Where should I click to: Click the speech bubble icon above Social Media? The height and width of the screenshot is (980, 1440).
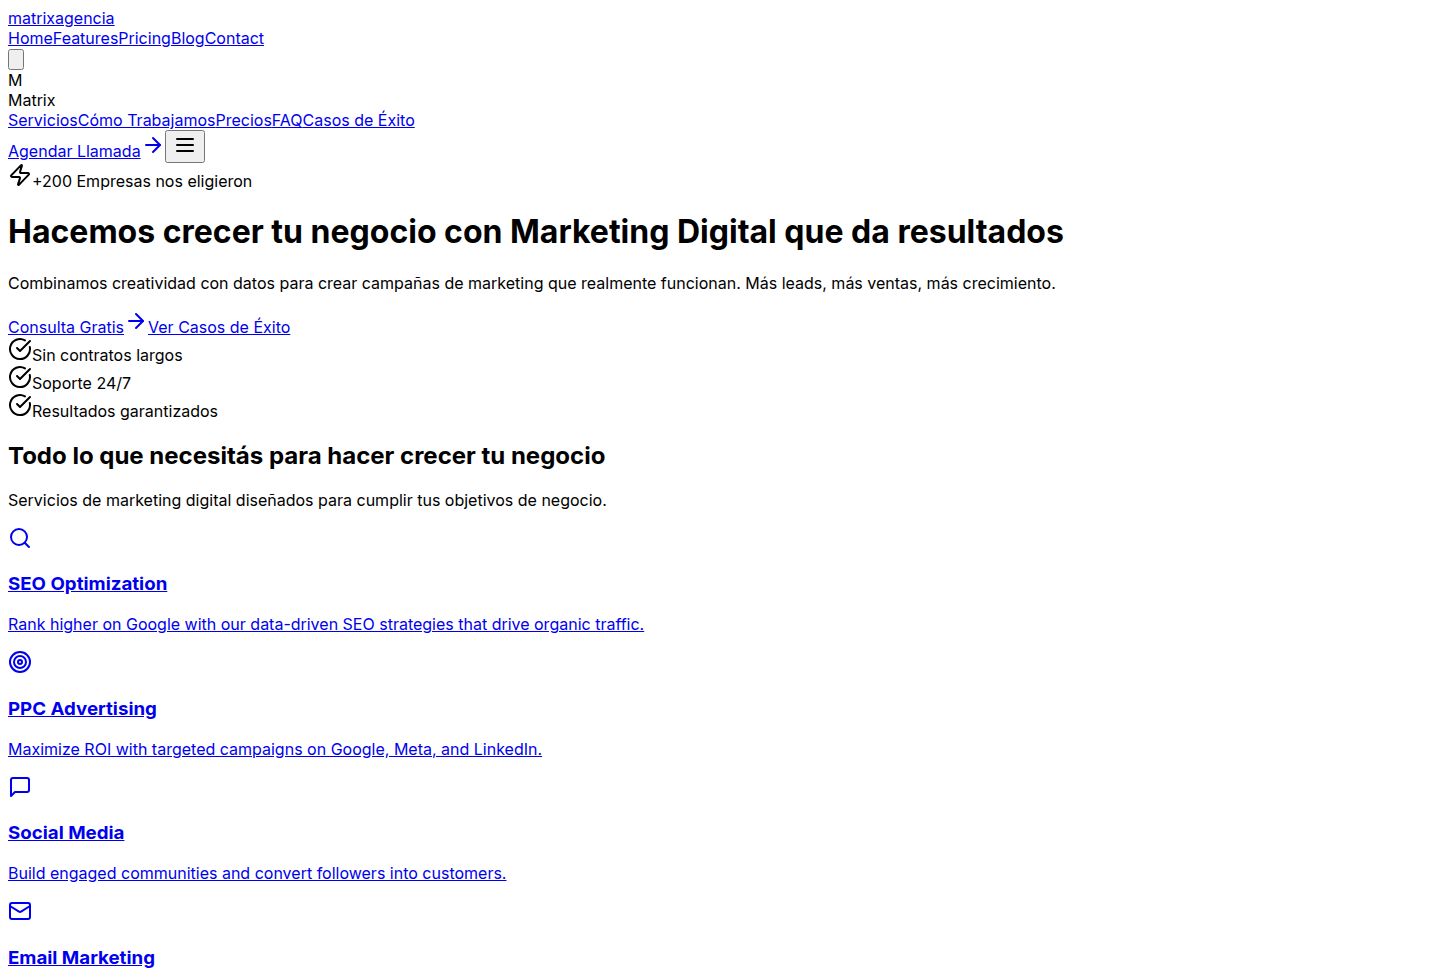(x=19, y=787)
